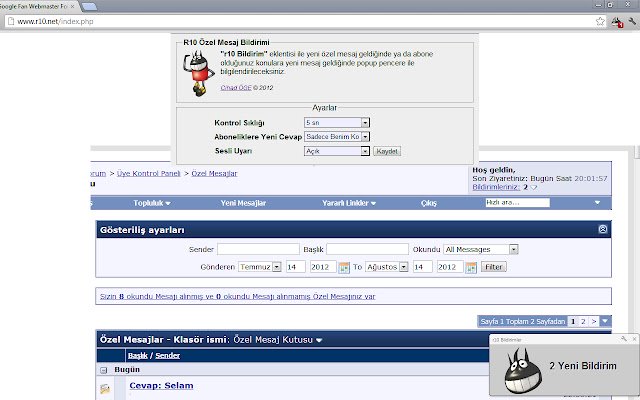This screenshot has width=640, height=400.
Task: Click the robot mascot image in popup
Action: [x=198, y=73]
